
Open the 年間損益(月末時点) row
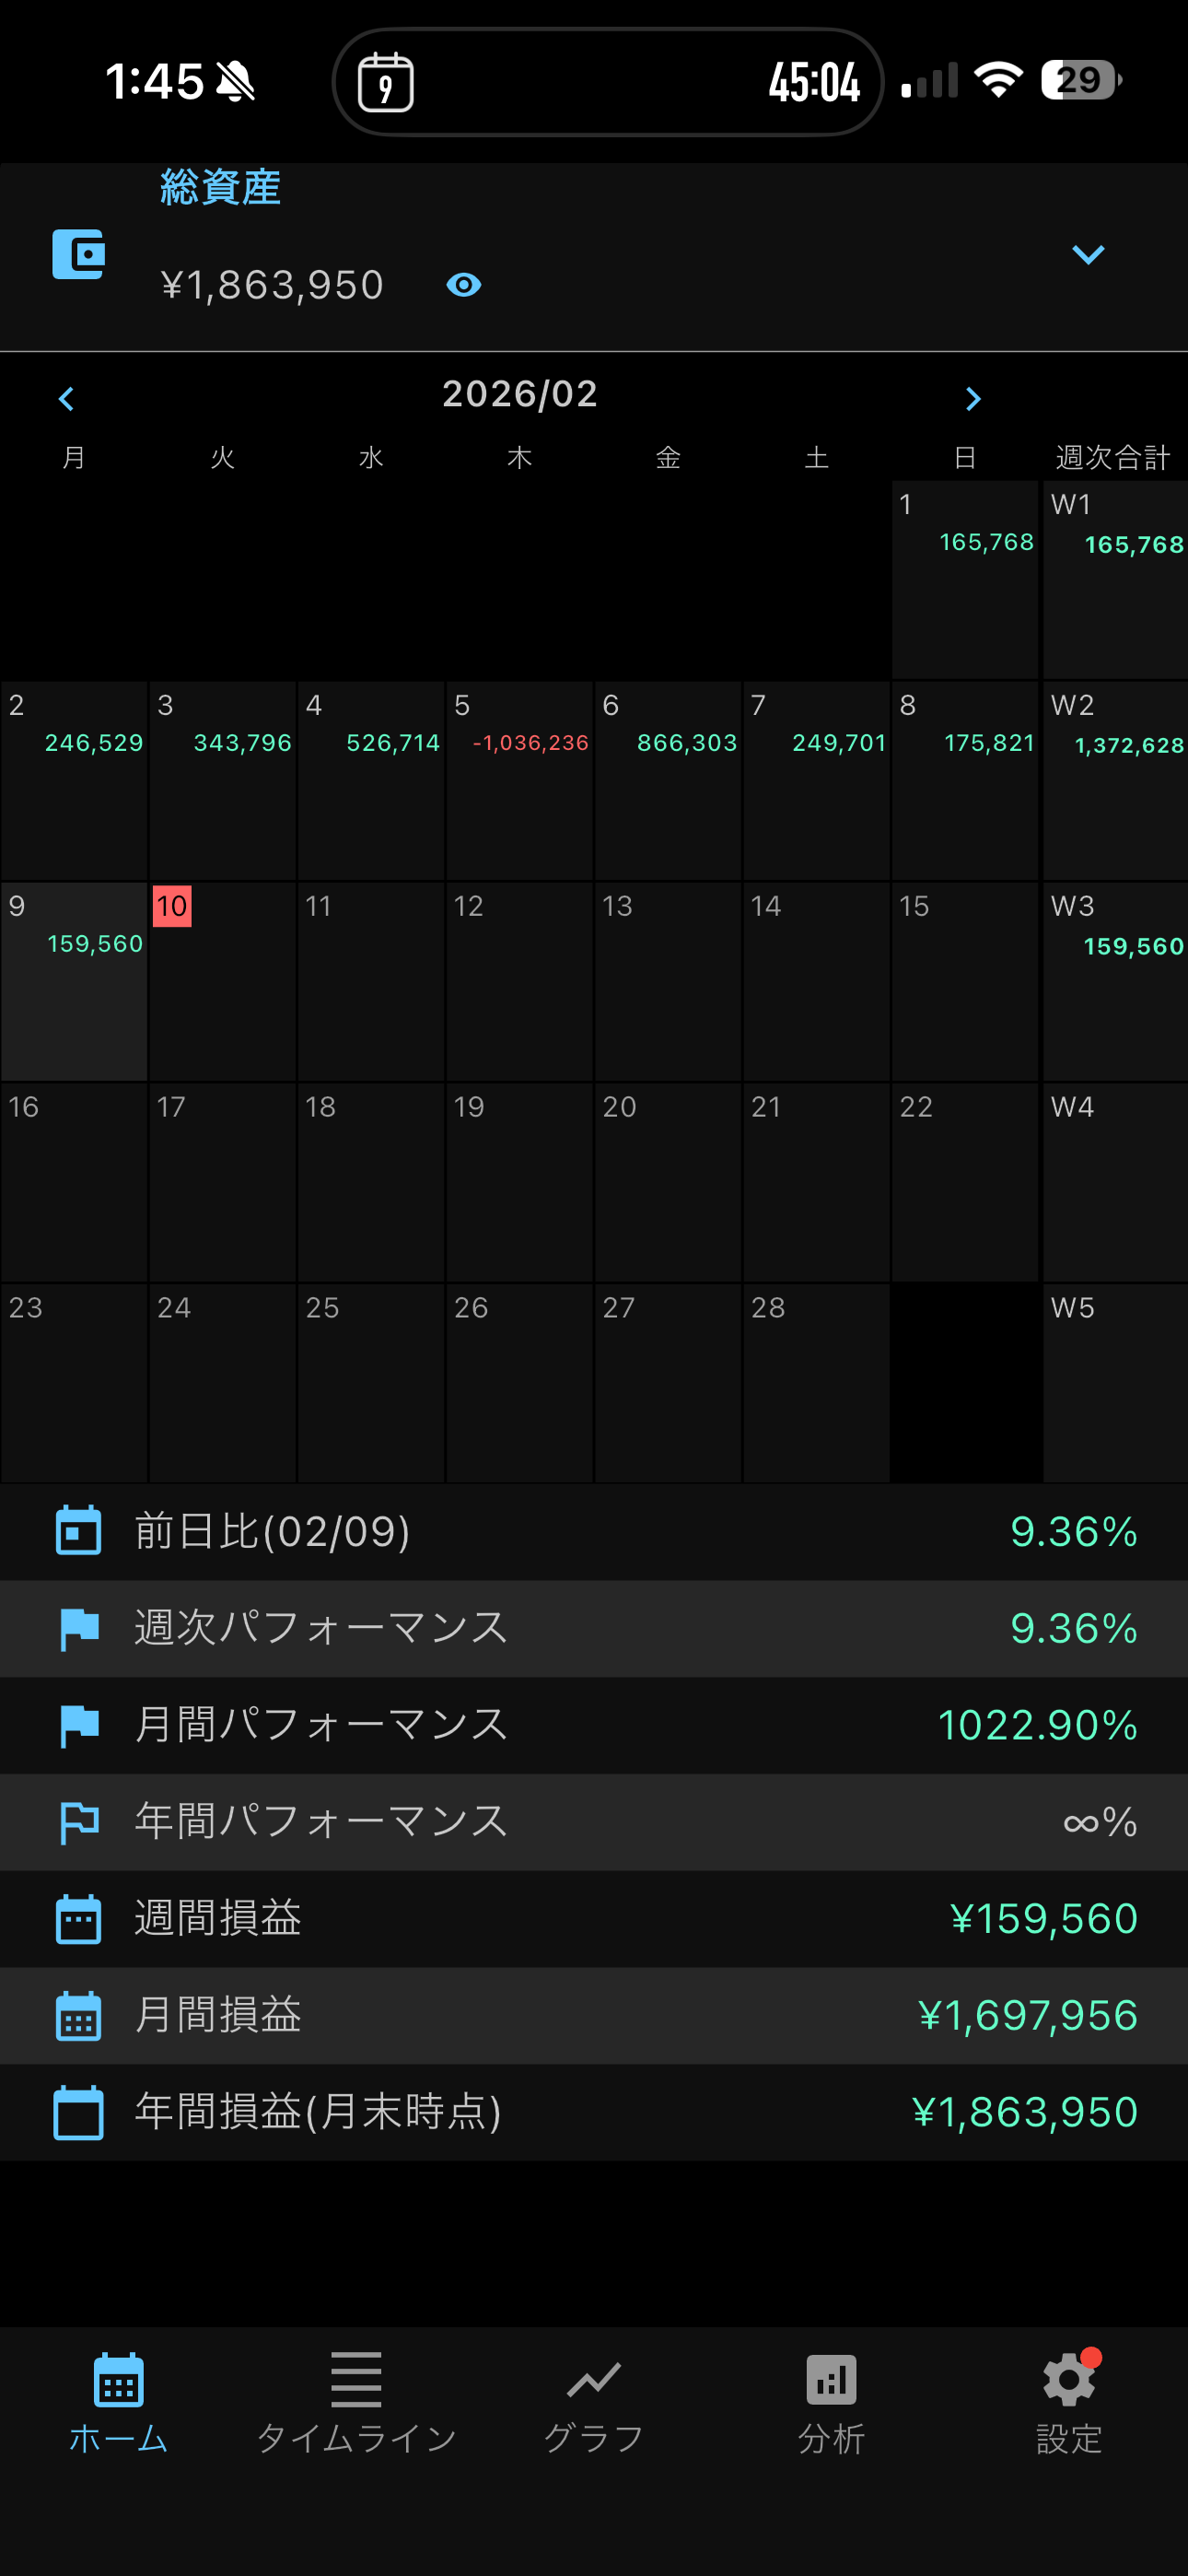[594, 2112]
